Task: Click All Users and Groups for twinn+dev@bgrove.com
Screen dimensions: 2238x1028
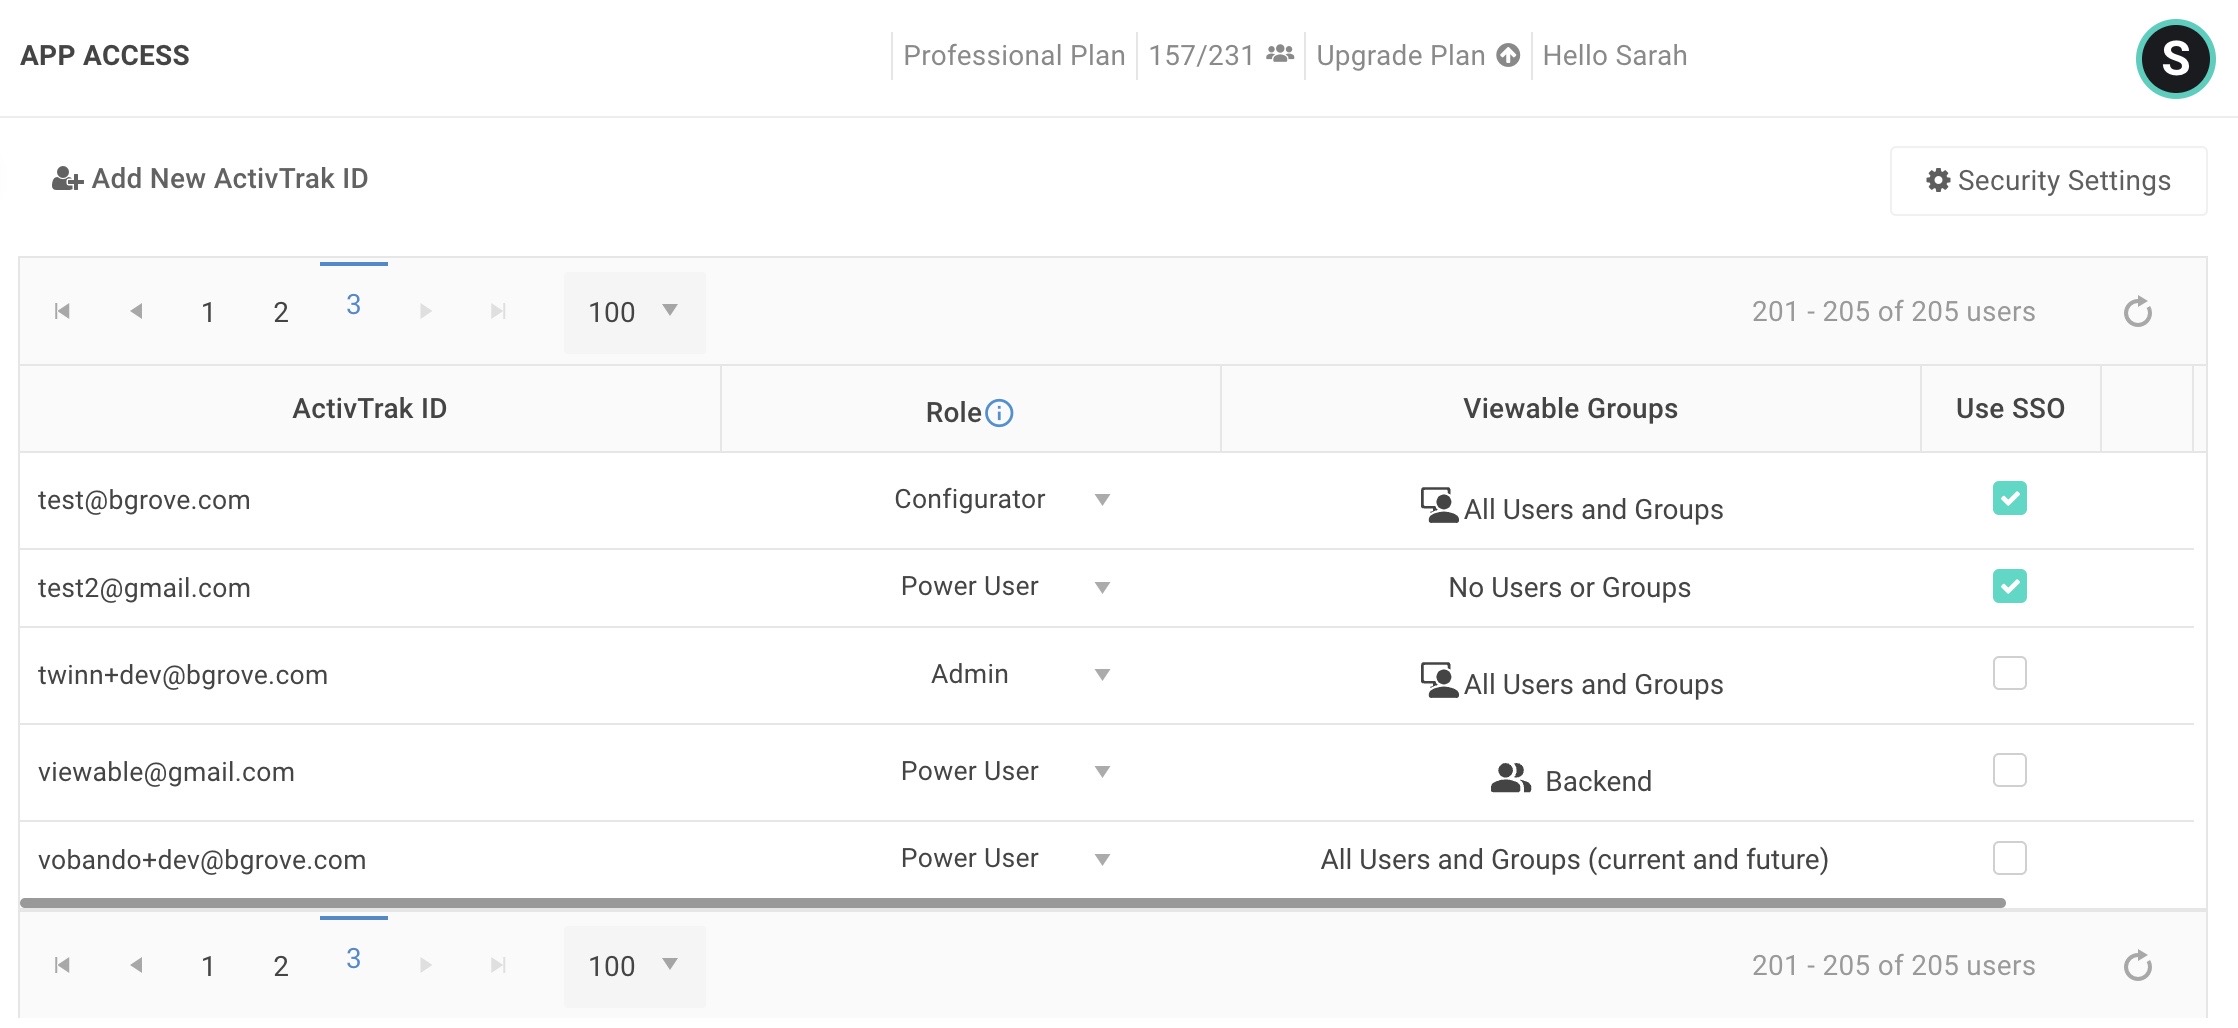Action: coord(1593,684)
